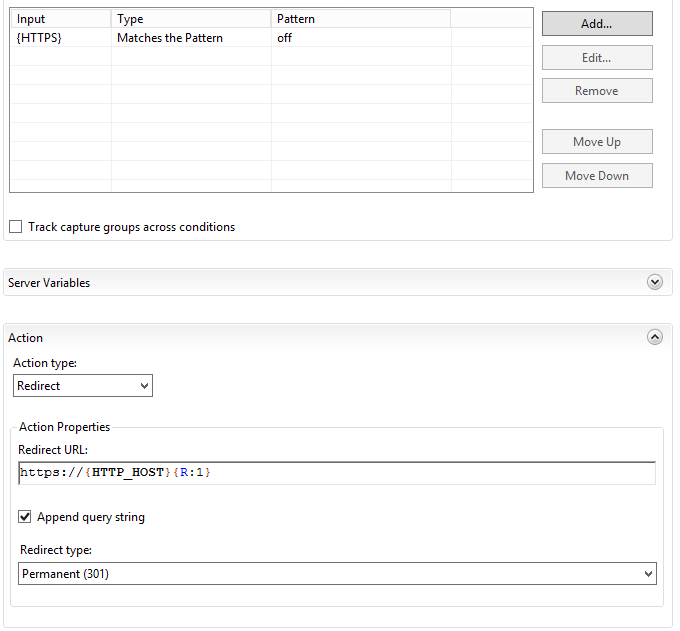Sort by the Input column header

click(x=61, y=19)
